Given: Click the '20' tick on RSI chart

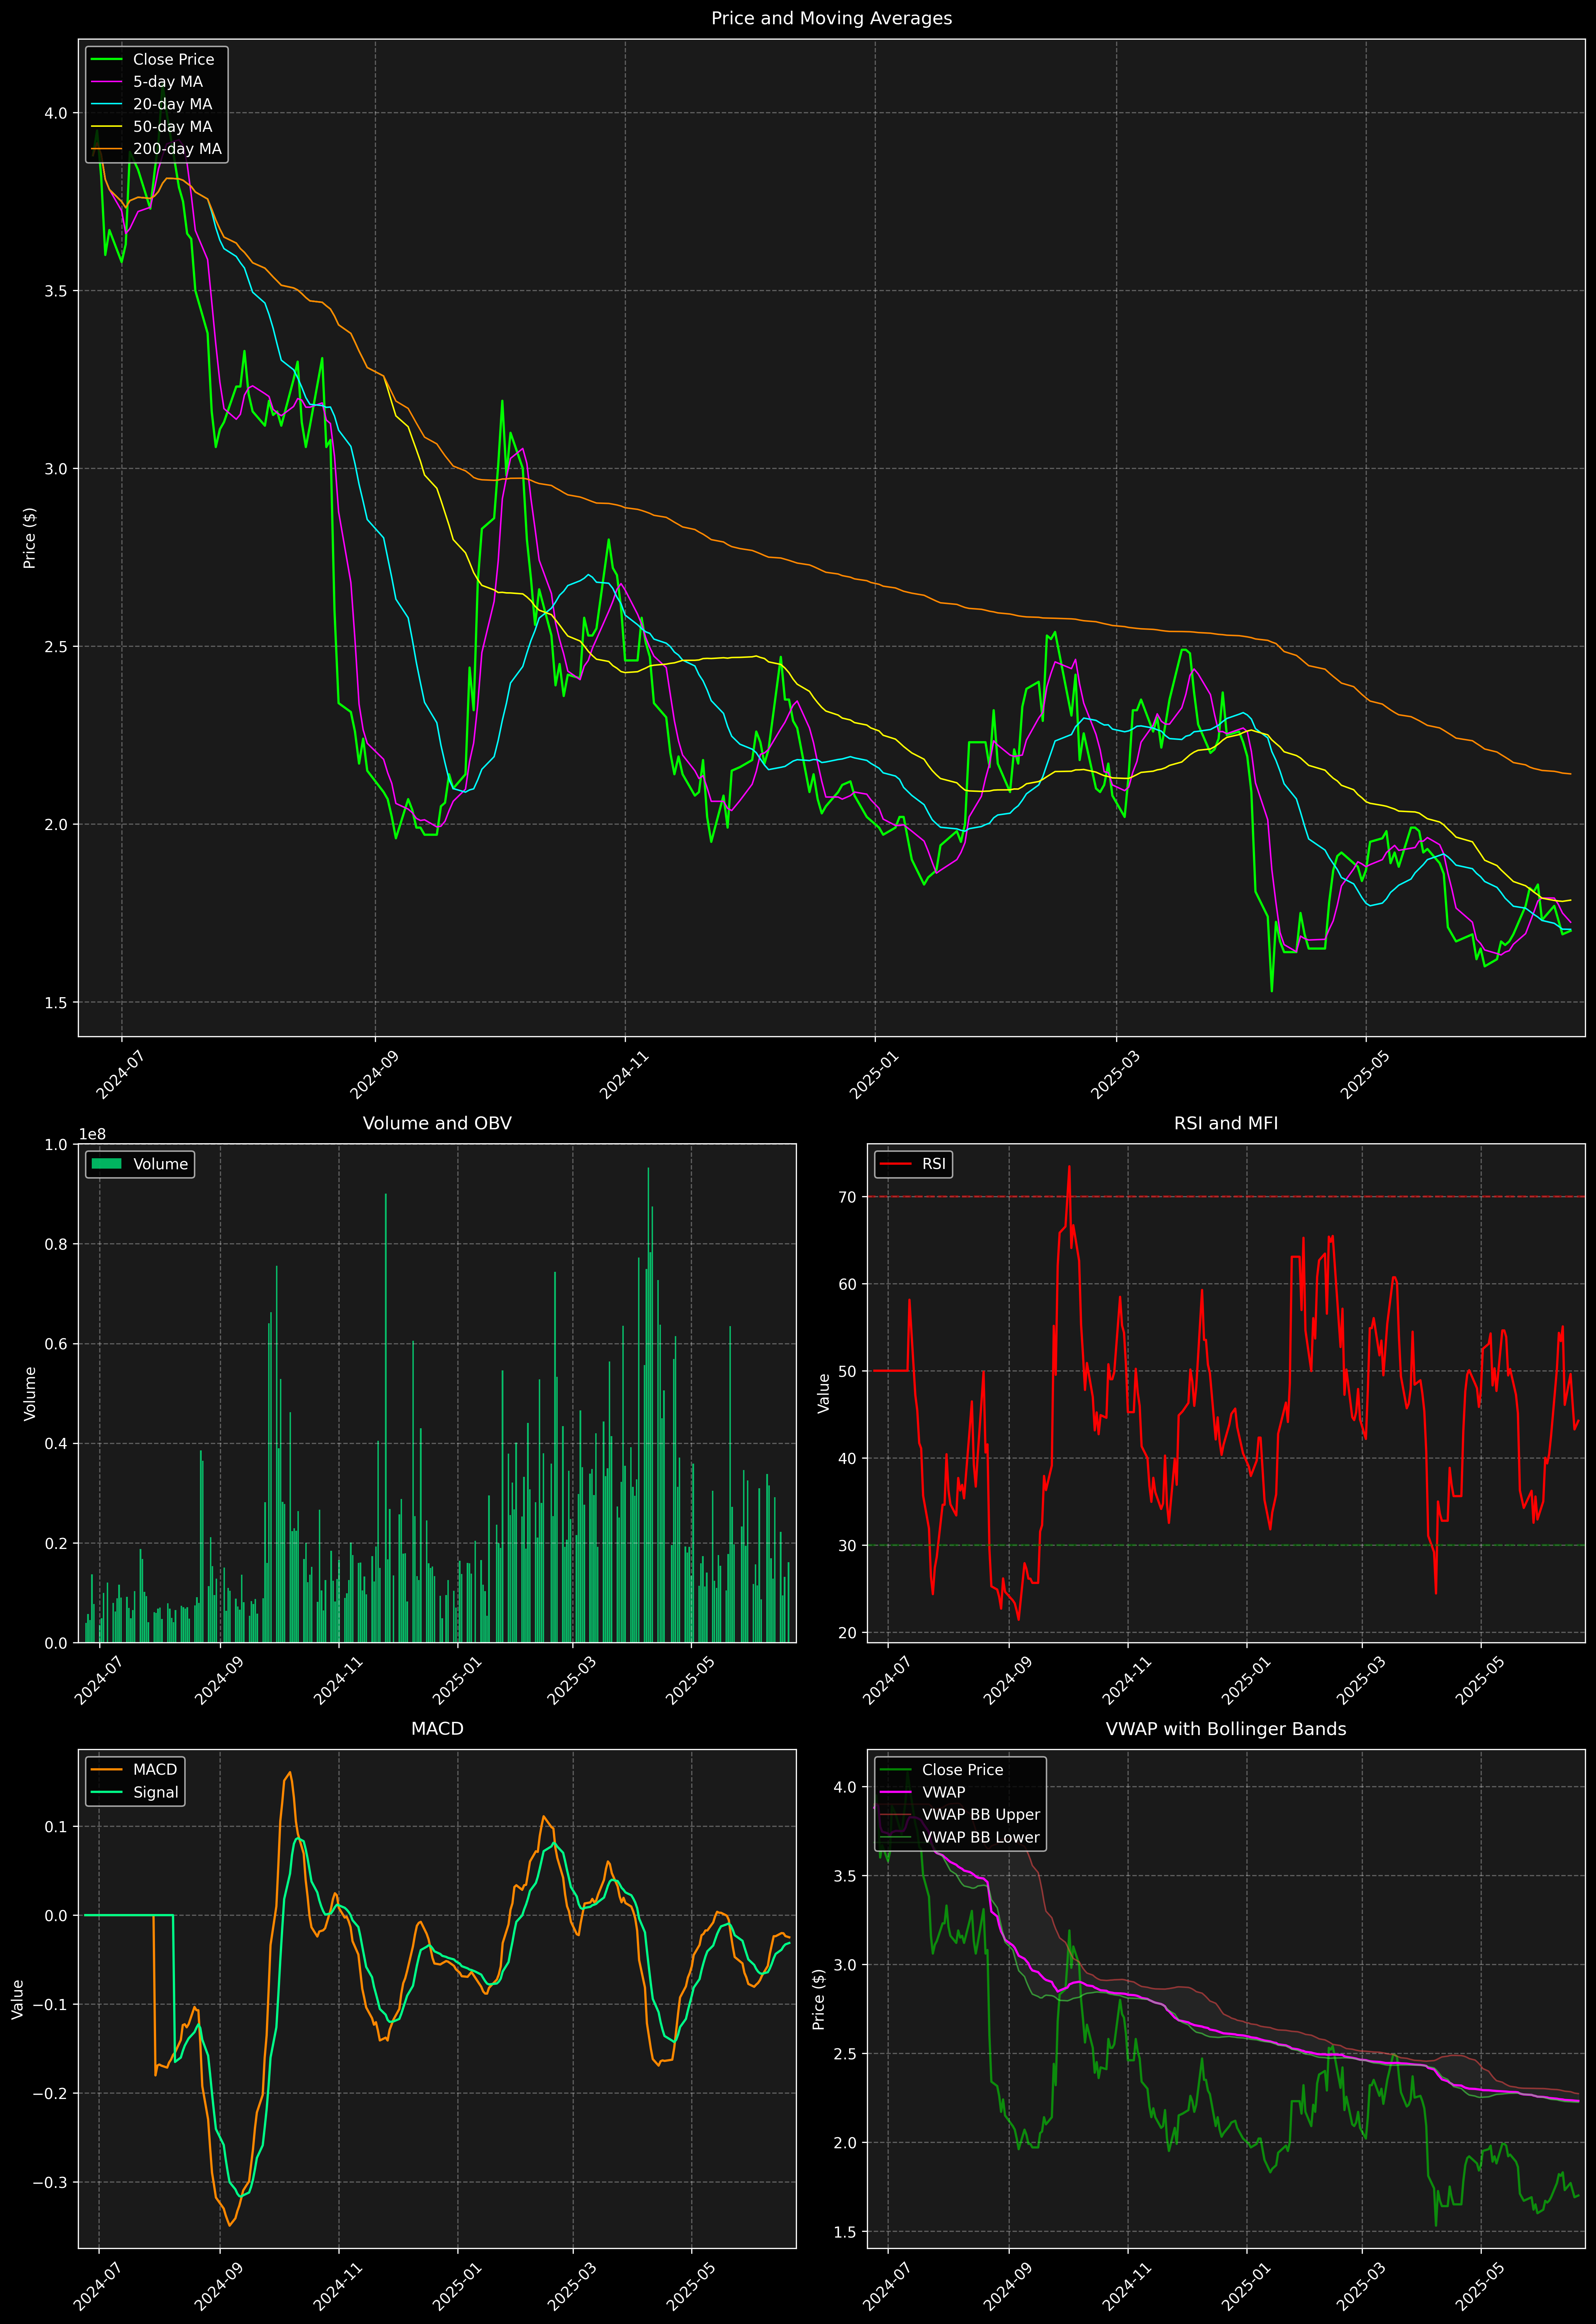Looking at the screenshot, I should pyautogui.click(x=848, y=1633).
